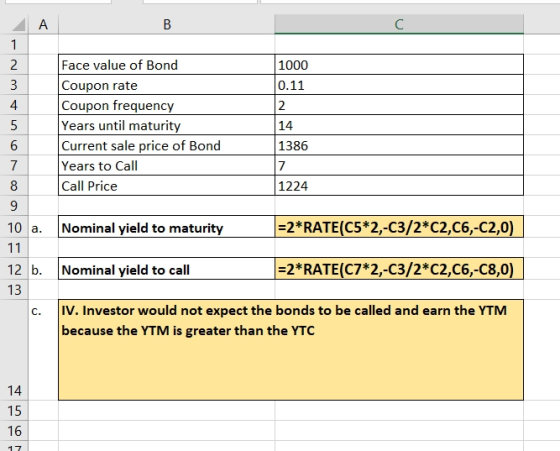Click the cell with value 14
Viewport: 560px width, 451px height.
click(399, 125)
